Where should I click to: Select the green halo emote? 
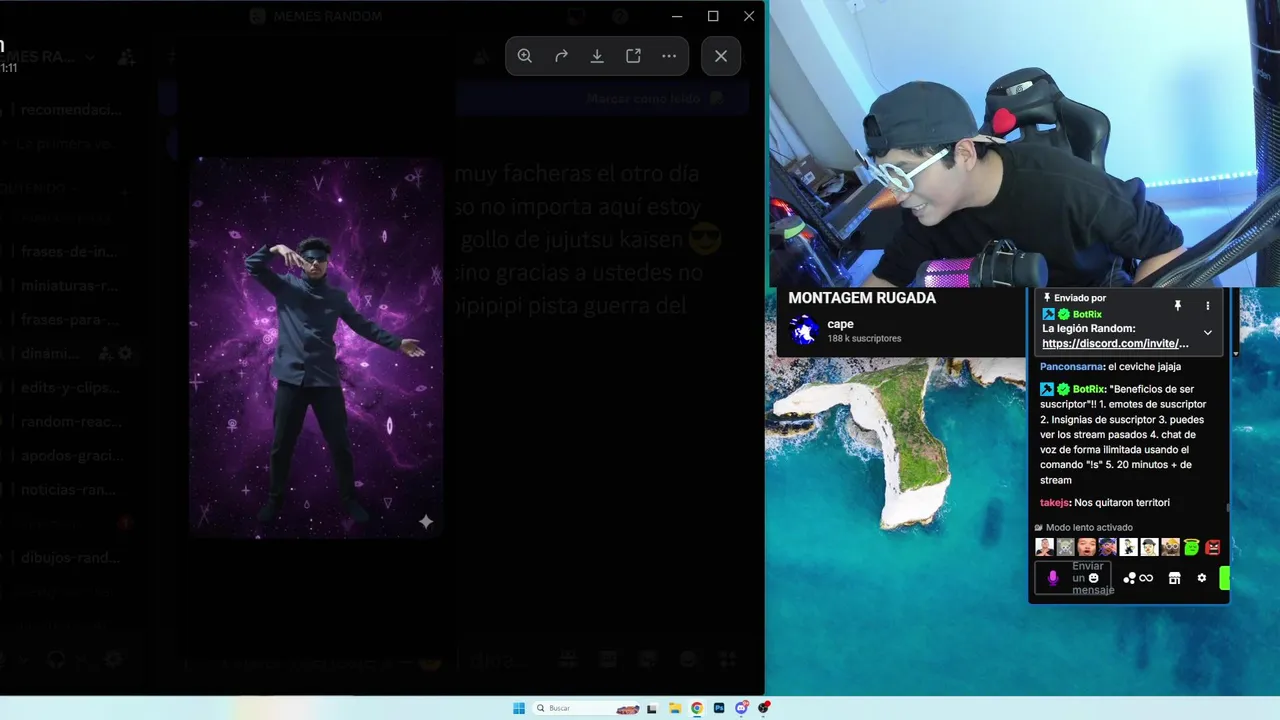coord(1192,547)
